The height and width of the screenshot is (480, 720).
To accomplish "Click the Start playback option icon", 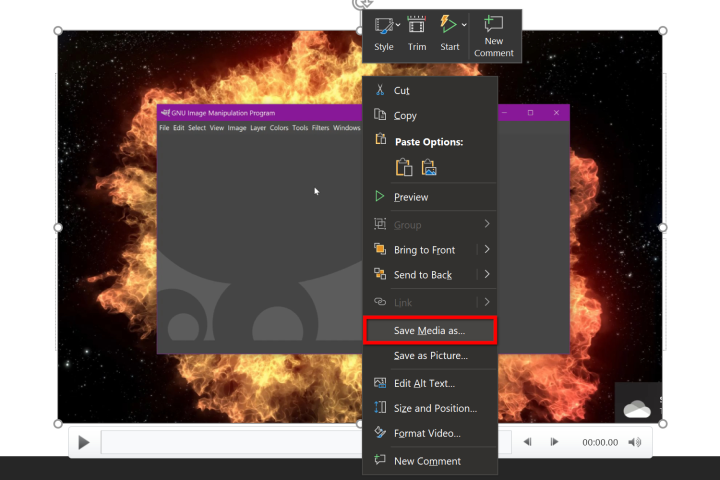I will point(449,24).
